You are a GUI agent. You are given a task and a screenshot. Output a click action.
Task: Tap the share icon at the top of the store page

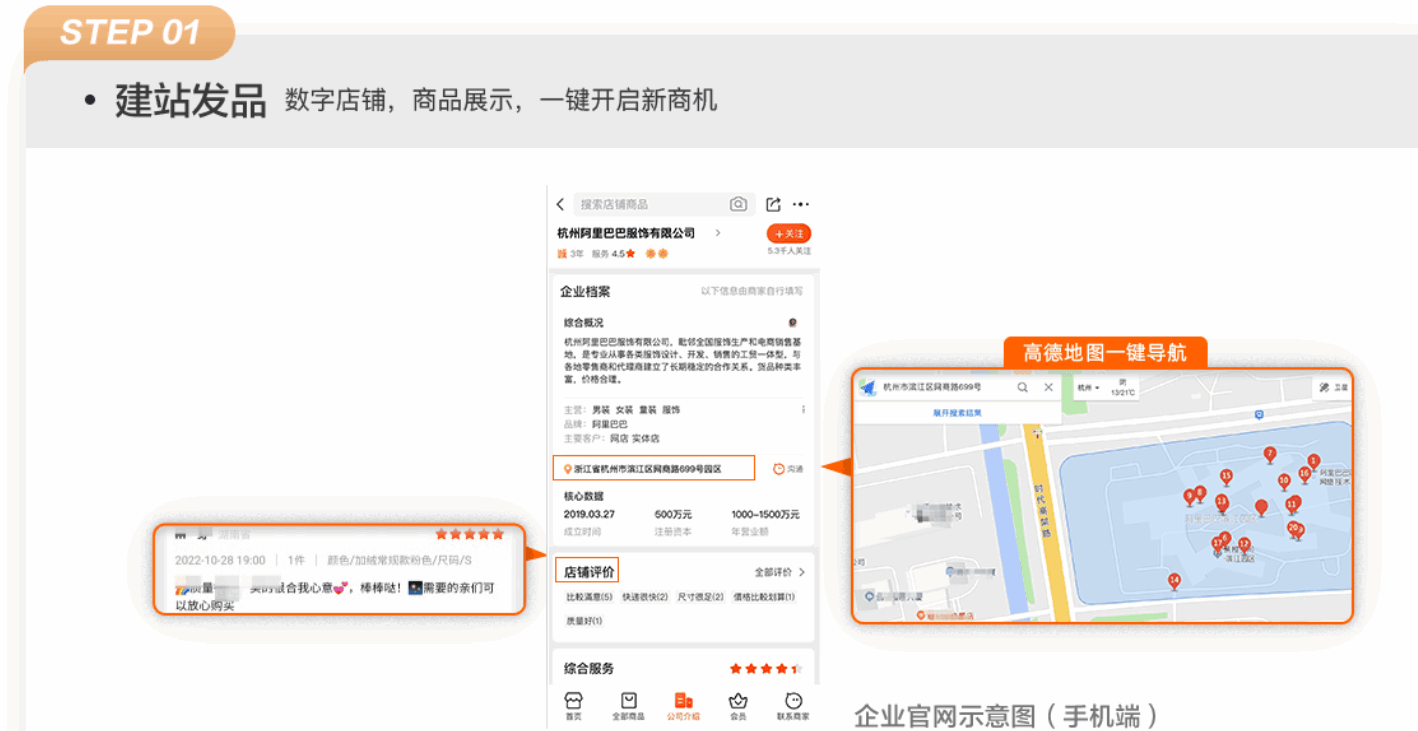click(773, 204)
